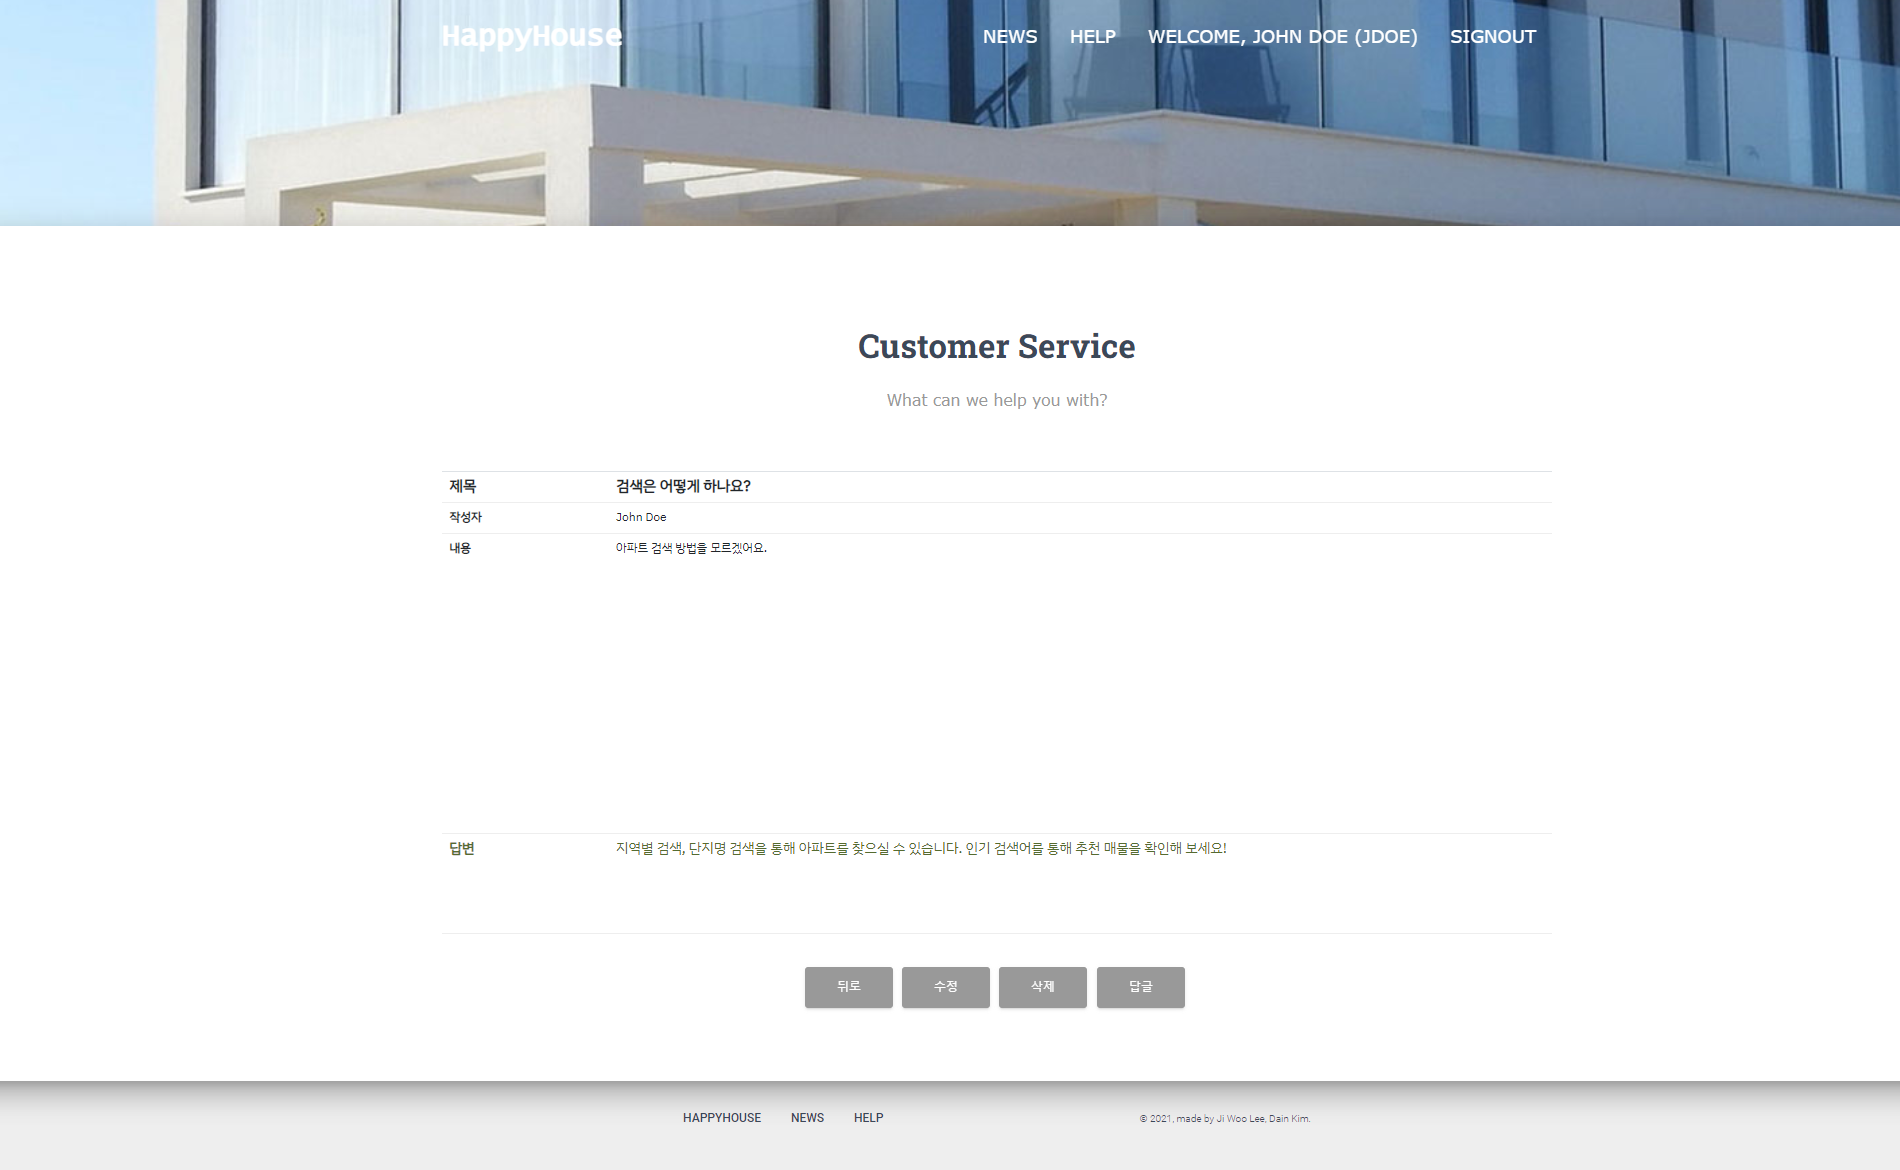1900x1170 pixels.
Task: Click the Customer Service page heading
Action: (x=997, y=346)
